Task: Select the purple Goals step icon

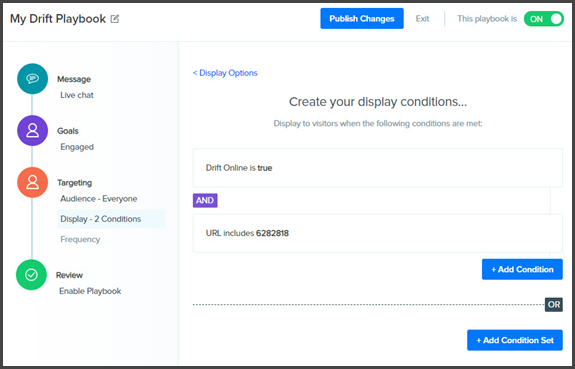Action: click(x=32, y=131)
